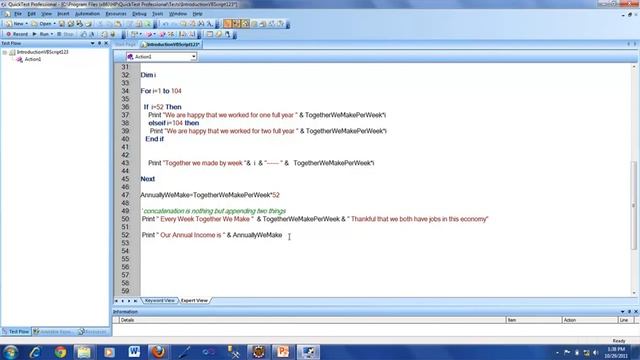The image size is (640, 360).
Task: Collapse the IntroductionVBScript123 tree node
Action: pyautogui.click(x=4, y=52)
